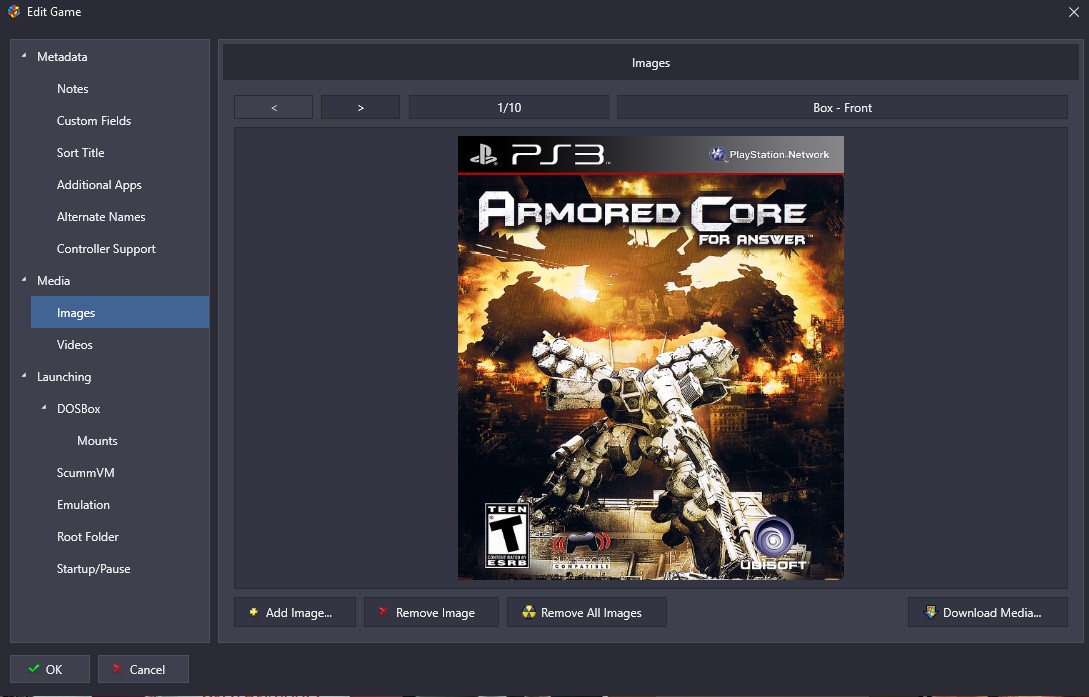Click the red X on Remove Image

383,612
